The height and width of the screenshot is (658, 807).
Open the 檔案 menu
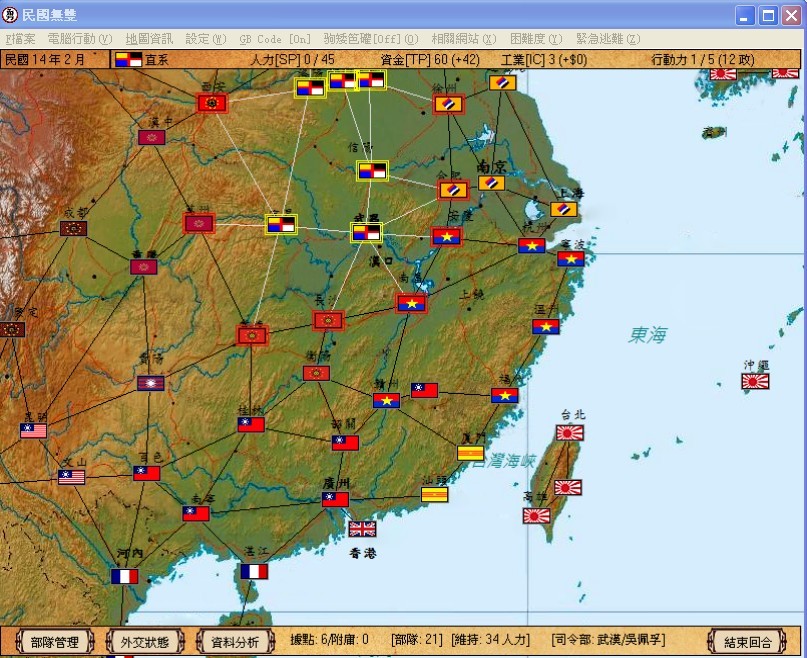(x=21, y=39)
